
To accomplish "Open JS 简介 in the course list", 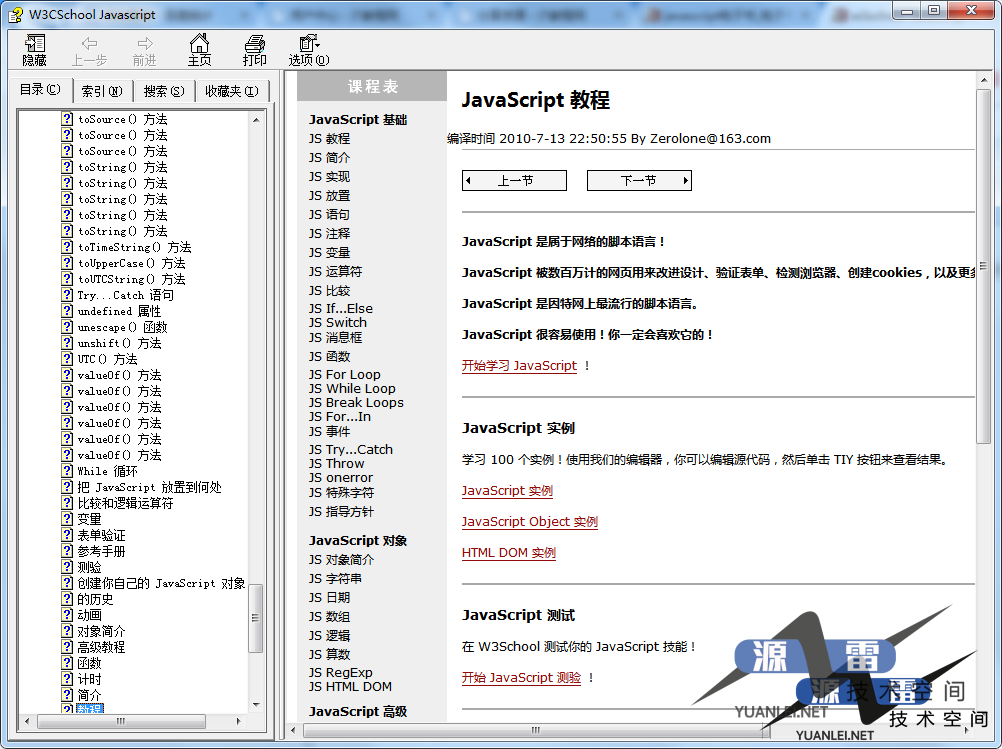I will pos(330,157).
